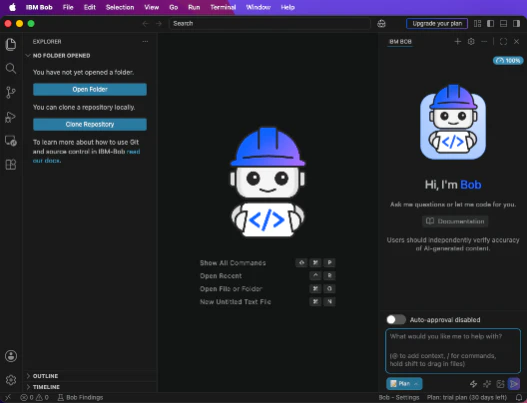Open the Run and Debug view

pyautogui.click(x=11, y=117)
